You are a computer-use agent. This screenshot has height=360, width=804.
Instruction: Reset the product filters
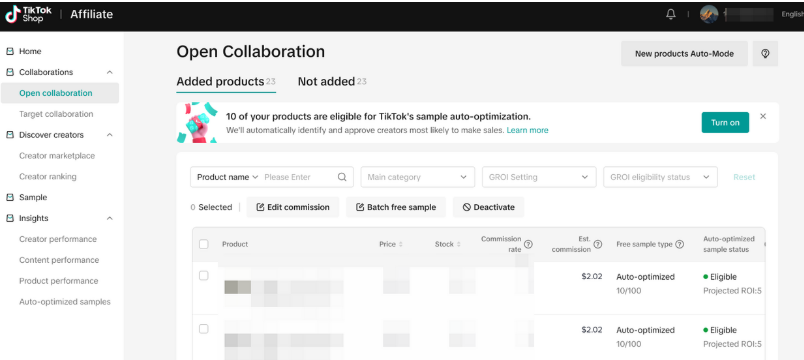point(744,177)
